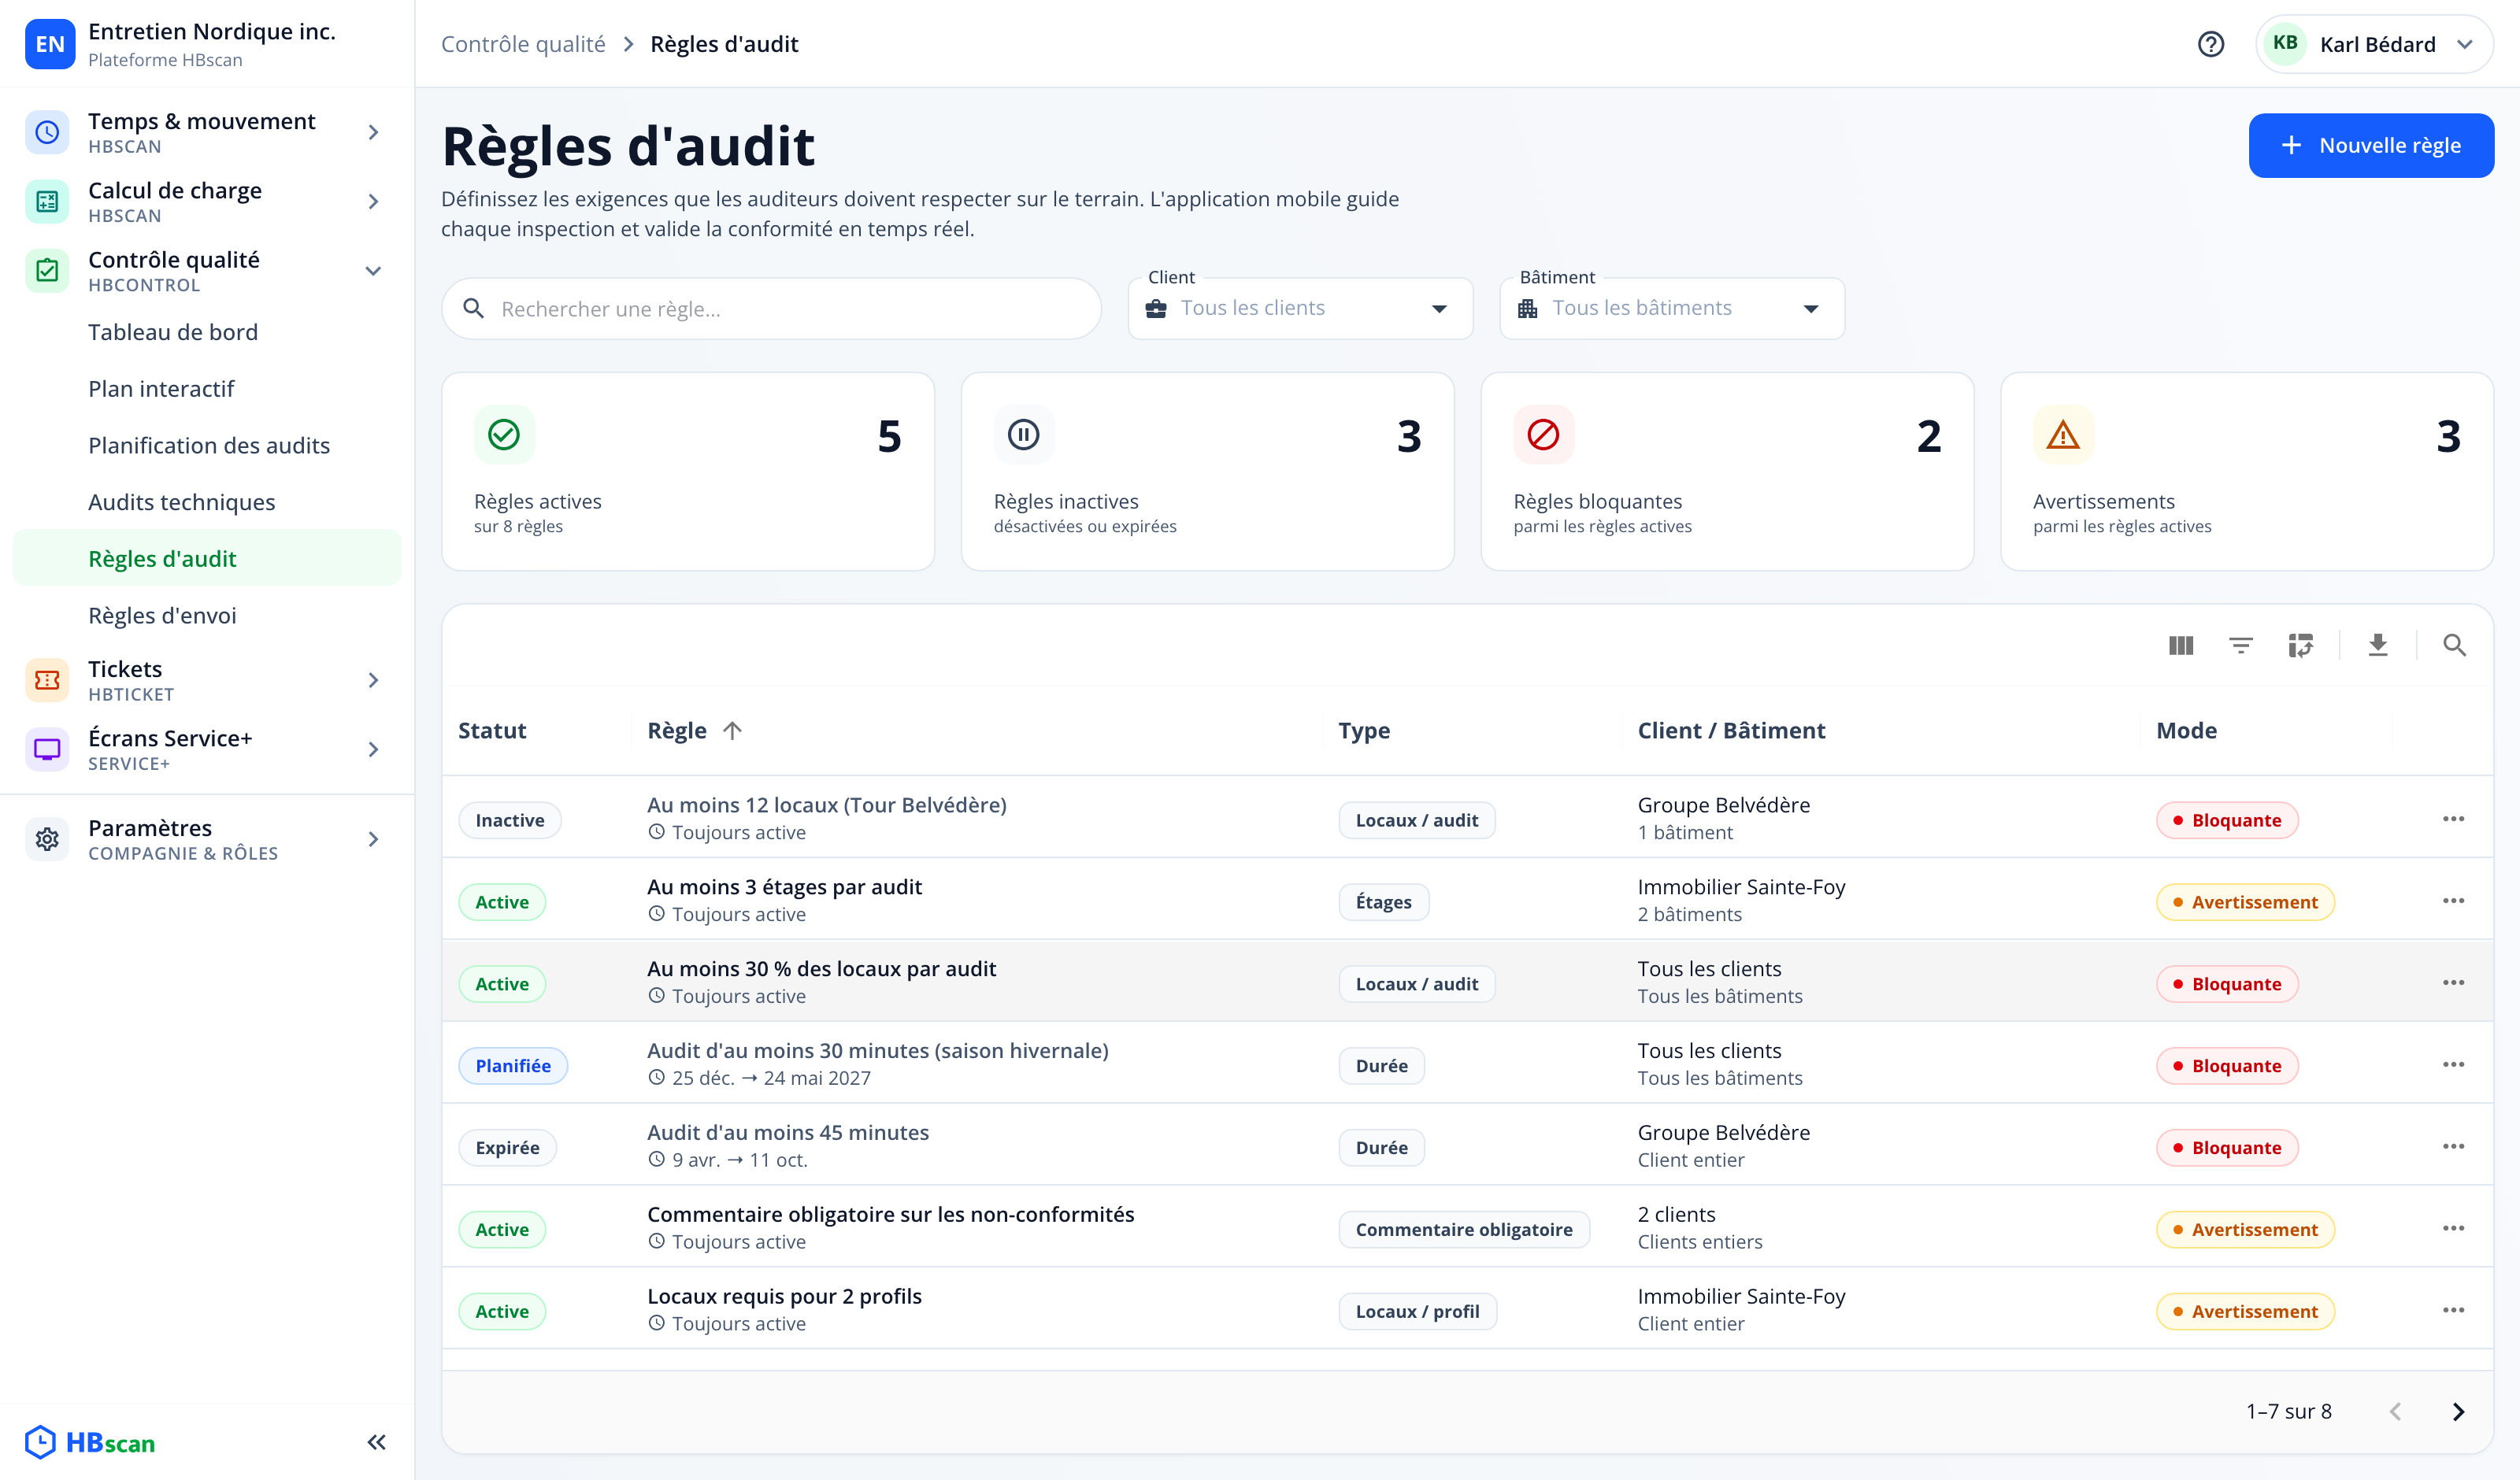Expand Calcul de charge section

pos(207,201)
